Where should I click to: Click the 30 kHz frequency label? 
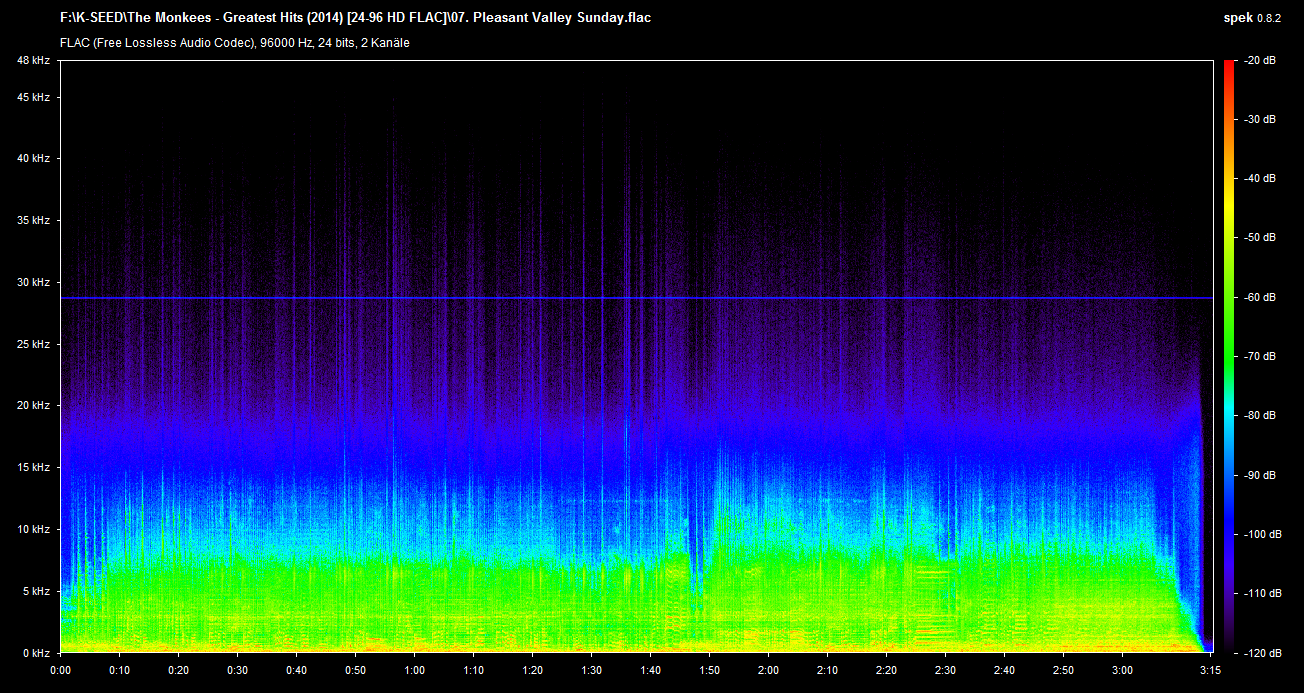[x=33, y=282]
